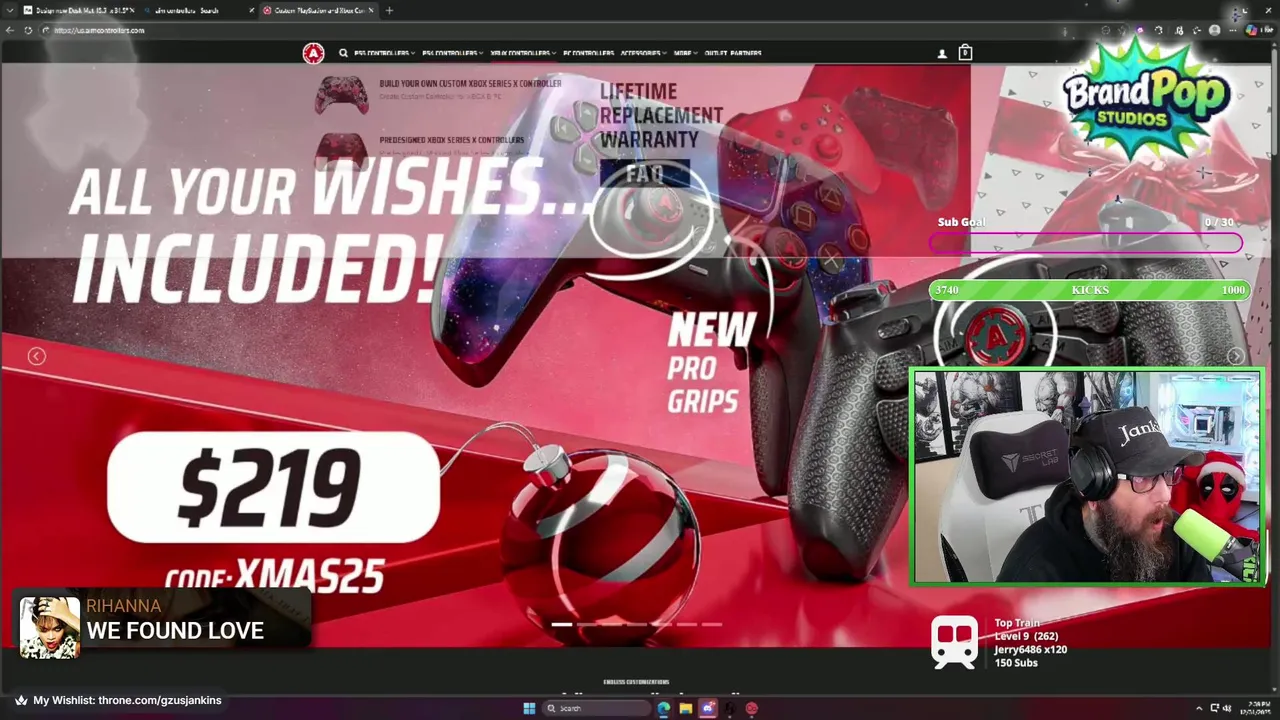Open the red circular taskbar app

(752, 708)
